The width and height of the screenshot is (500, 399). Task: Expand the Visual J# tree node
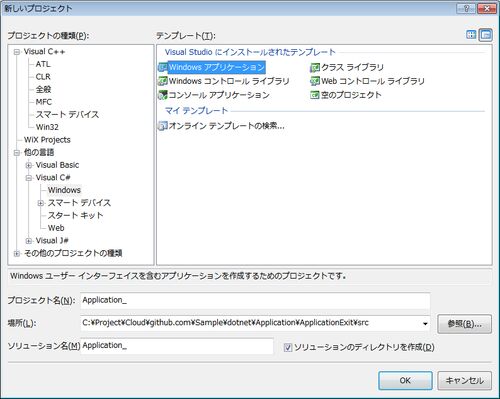[x=29, y=241]
